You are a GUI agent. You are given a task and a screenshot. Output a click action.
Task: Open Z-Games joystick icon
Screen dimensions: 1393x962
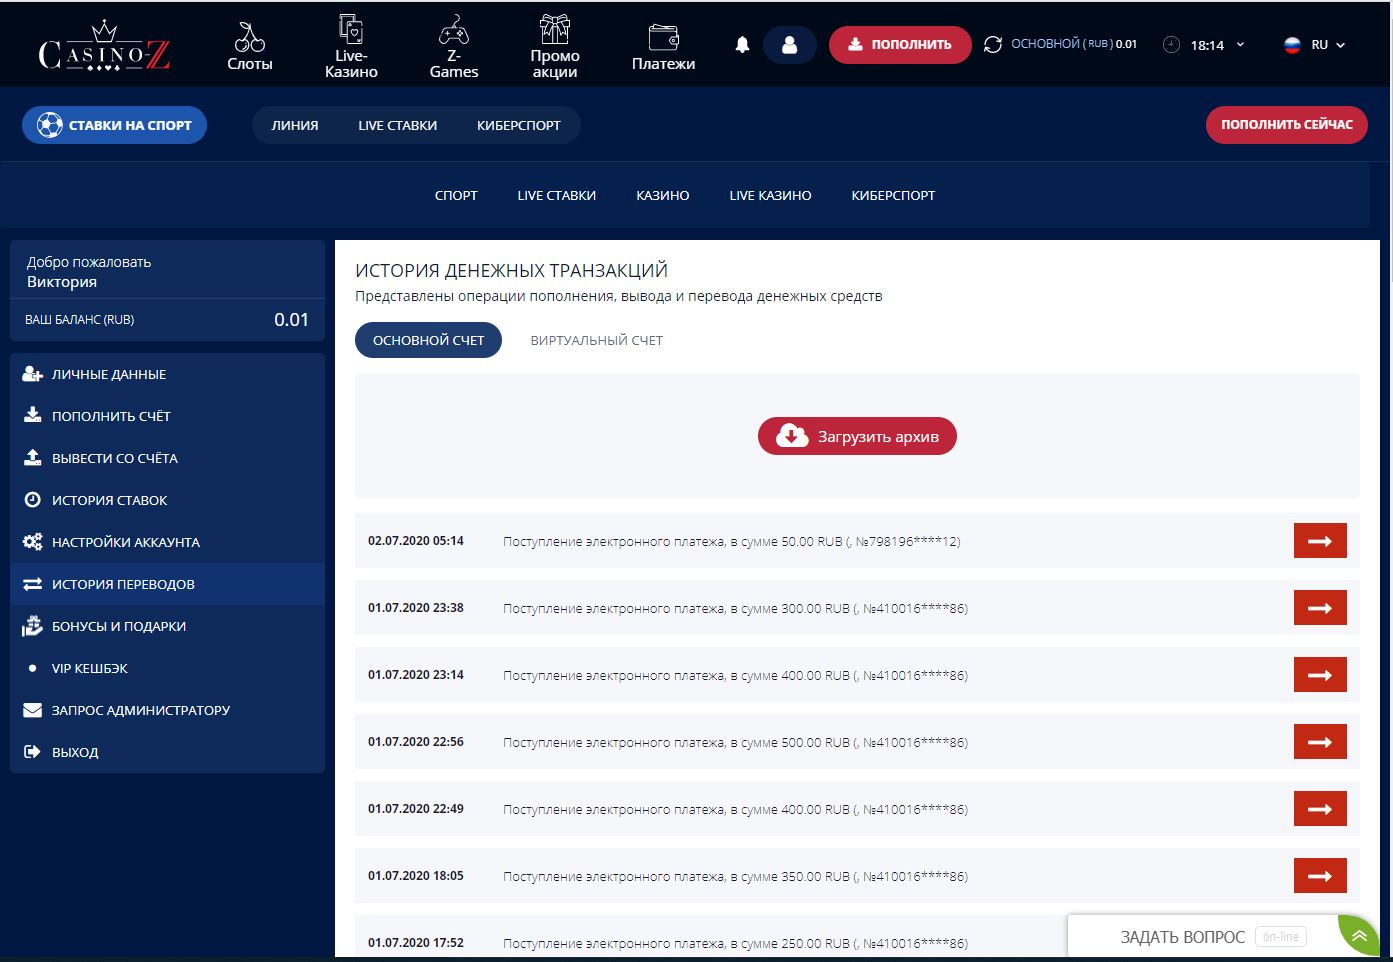pos(453,29)
